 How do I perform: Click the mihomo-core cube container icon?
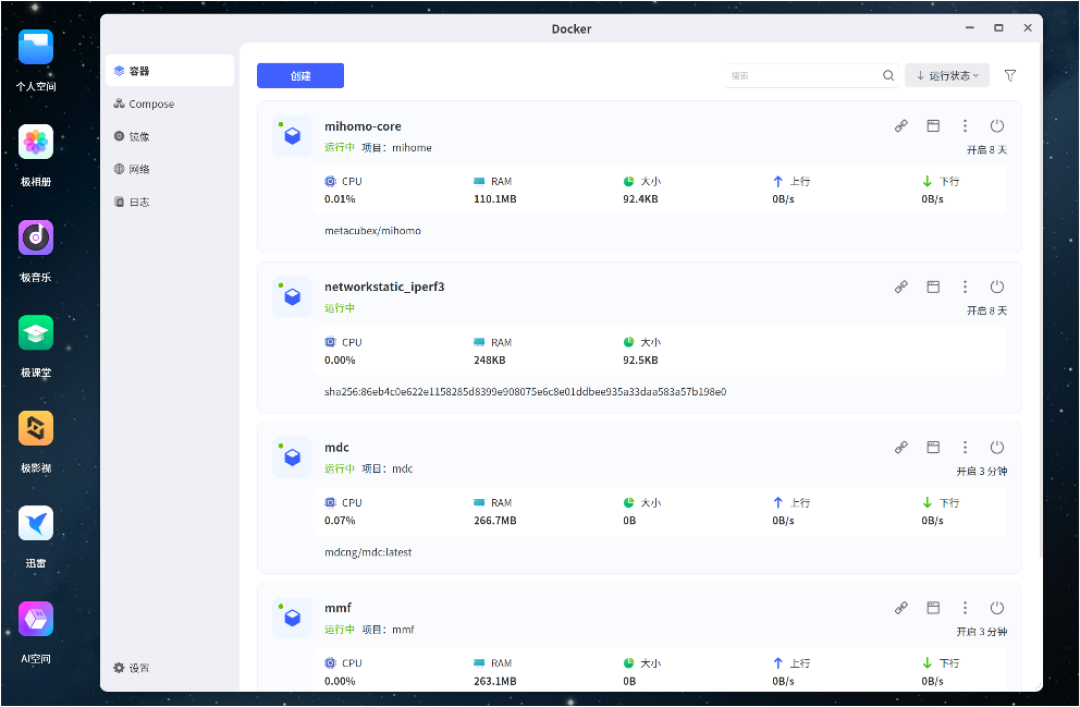(x=292, y=135)
